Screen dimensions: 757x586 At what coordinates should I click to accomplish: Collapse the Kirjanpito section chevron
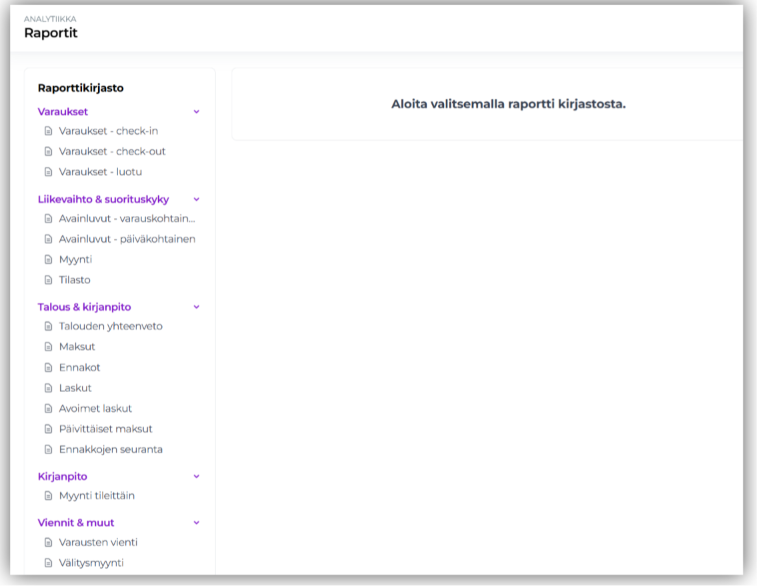click(x=196, y=476)
